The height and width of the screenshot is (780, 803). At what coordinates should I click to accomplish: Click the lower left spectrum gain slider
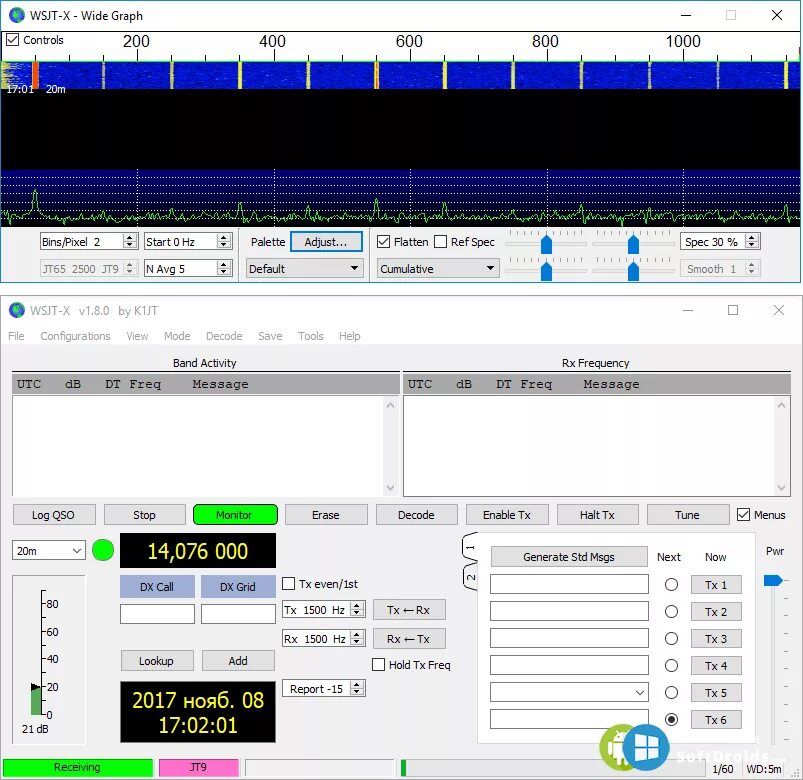coord(546,271)
